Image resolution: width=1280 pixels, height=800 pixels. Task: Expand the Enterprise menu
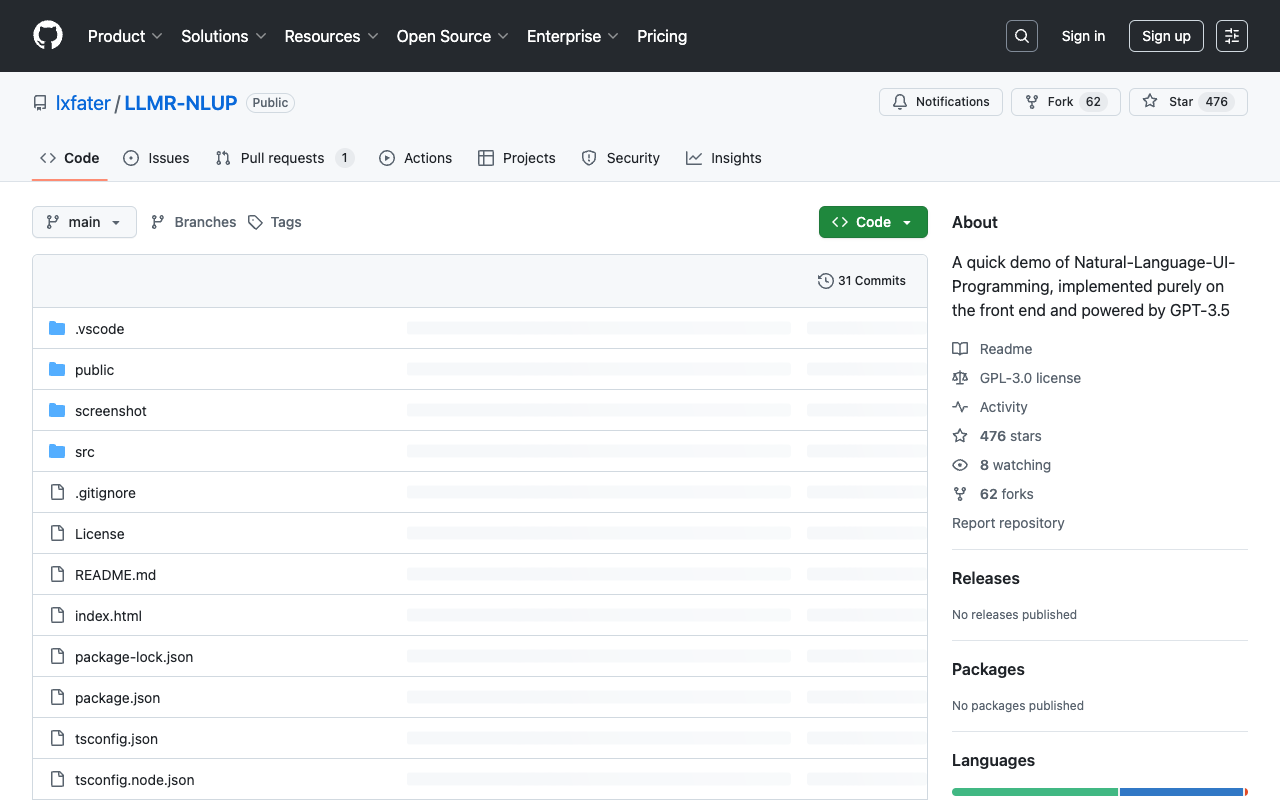(x=573, y=36)
